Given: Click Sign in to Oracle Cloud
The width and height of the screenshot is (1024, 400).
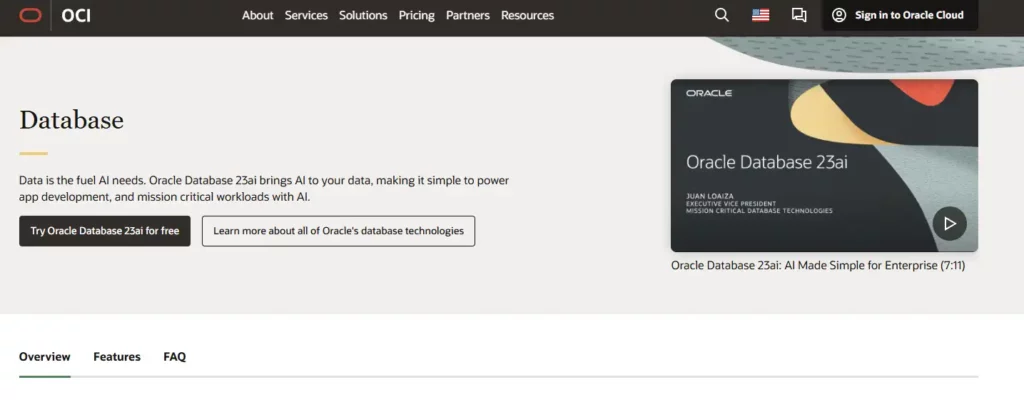Looking at the screenshot, I should click(x=900, y=15).
